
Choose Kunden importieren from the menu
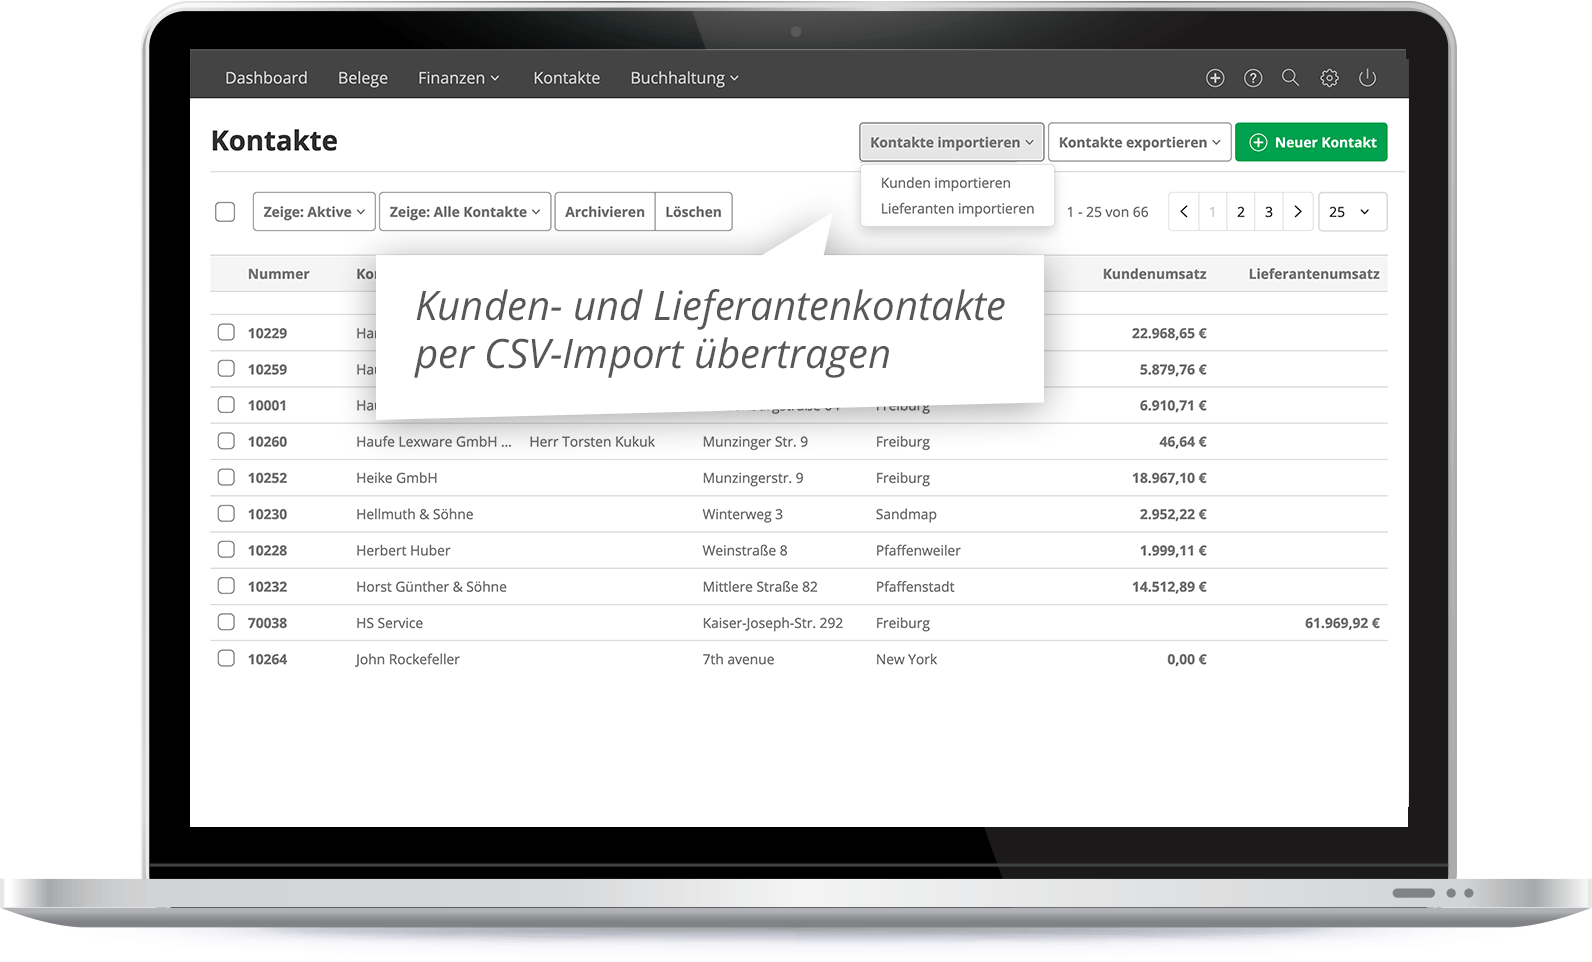pyautogui.click(x=945, y=183)
